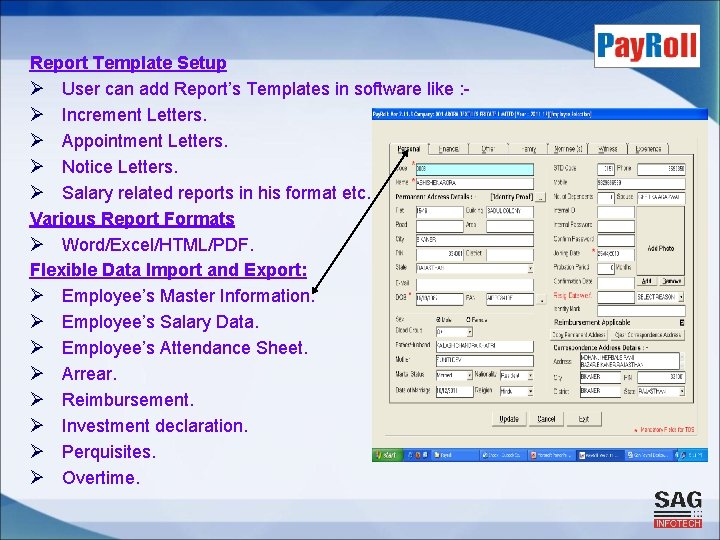Click the highlighted employee Code field
The width and height of the screenshot is (720, 540).
[x=475, y=169]
